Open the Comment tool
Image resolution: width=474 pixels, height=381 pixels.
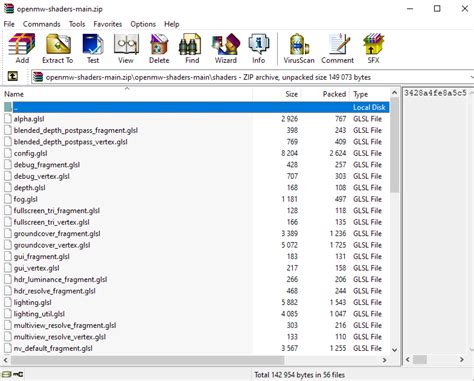(337, 48)
